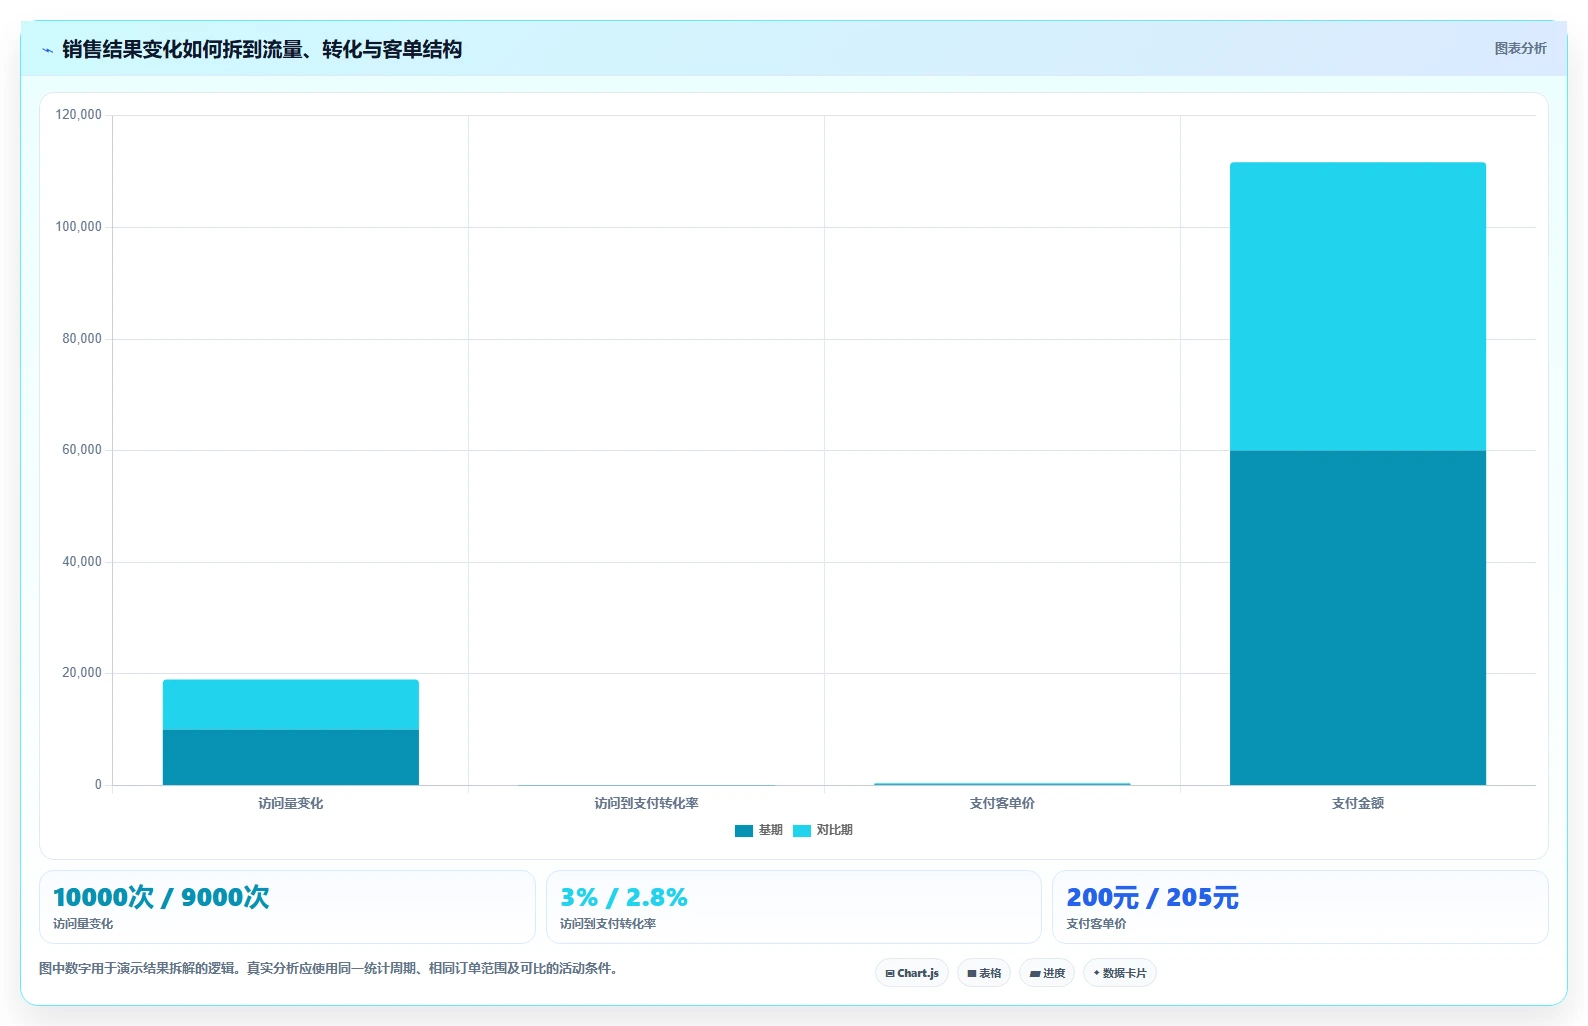The image size is (1588, 1026).
Task: Click the 支付客单价 x-axis label
Action: point(1002,803)
